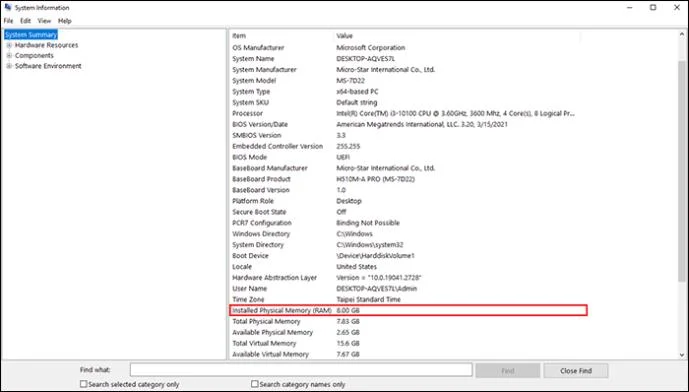Viewport: 689px width, 392px height.
Task: Click the Value column header
Action: [x=457, y=36]
